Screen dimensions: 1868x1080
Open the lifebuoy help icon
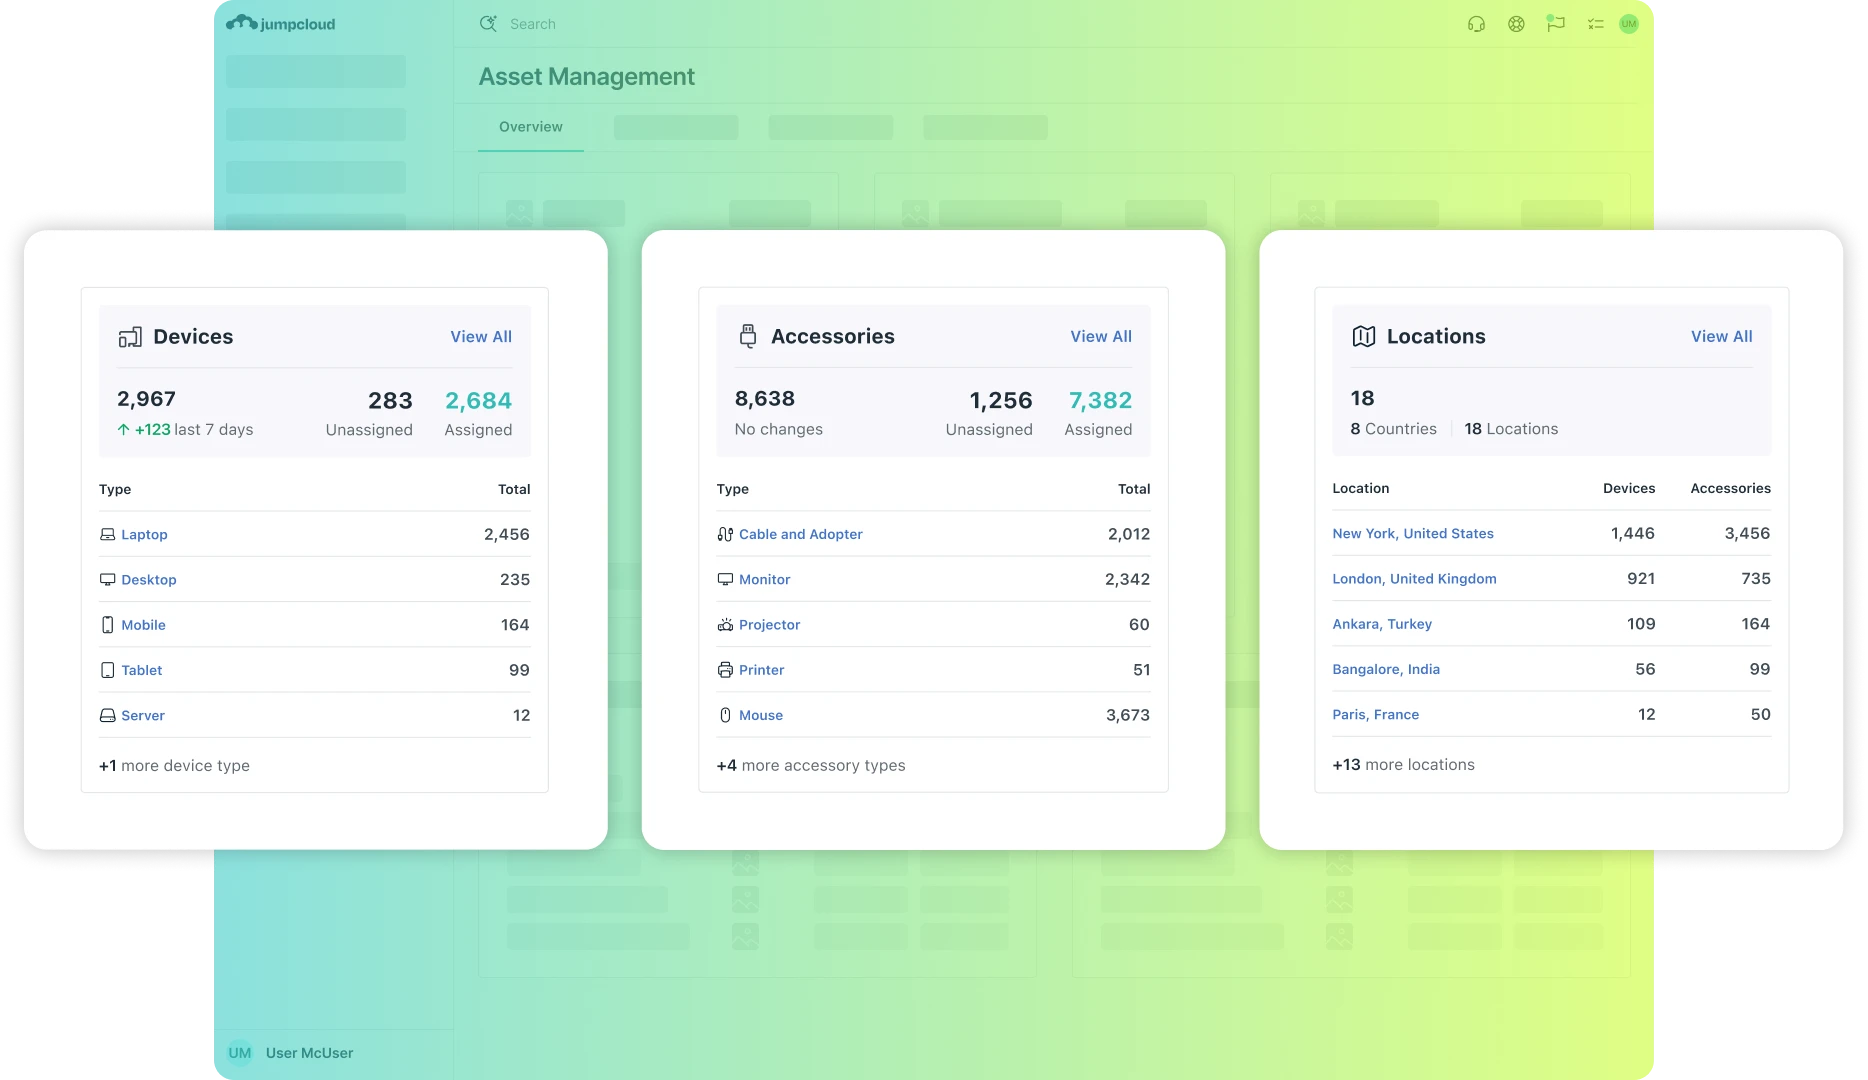[x=1516, y=24]
